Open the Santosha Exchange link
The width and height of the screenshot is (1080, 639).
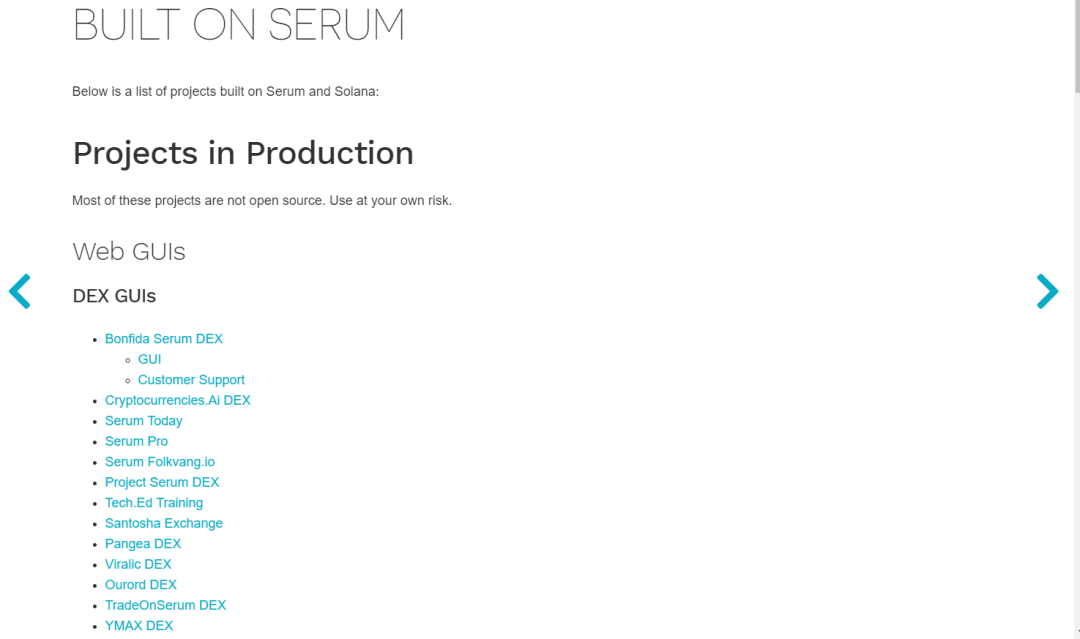[x=164, y=523]
